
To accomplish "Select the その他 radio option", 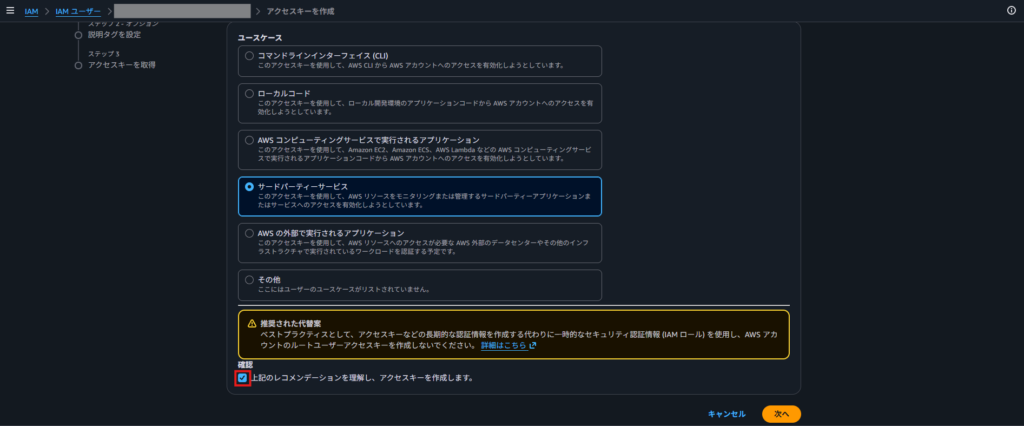I will [249, 280].
